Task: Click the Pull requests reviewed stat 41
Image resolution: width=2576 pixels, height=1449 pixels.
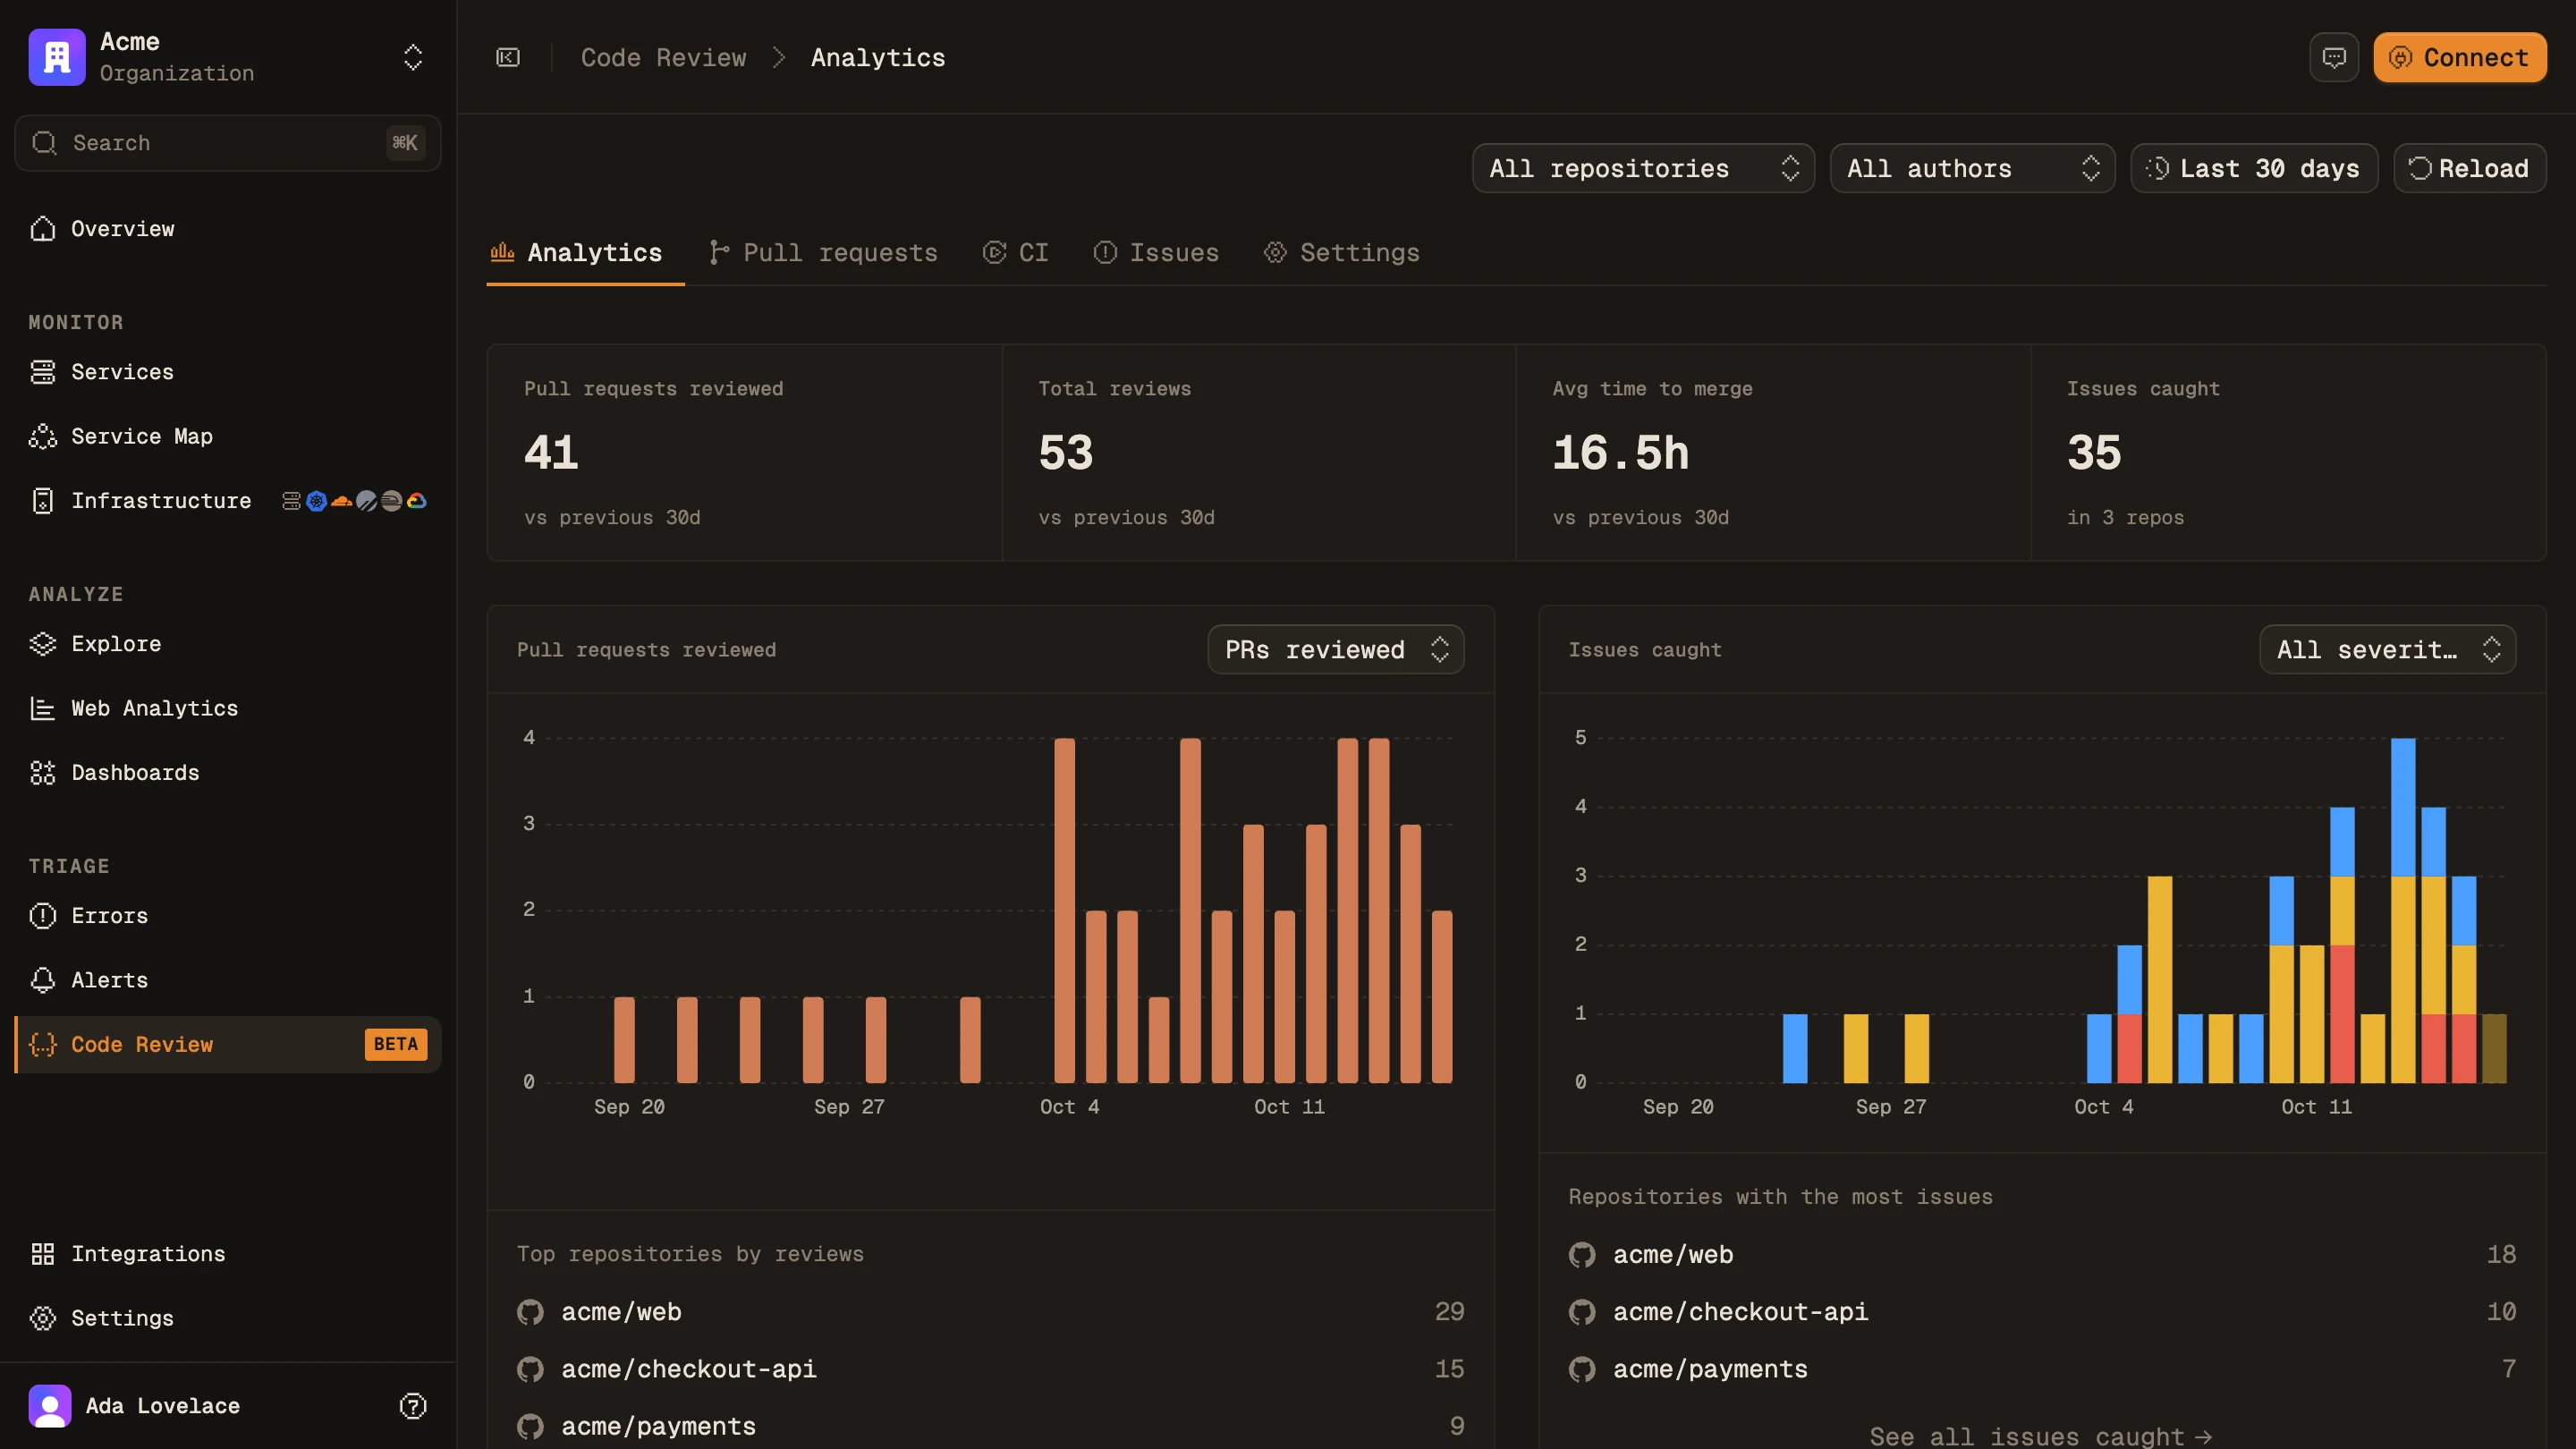Action: (x=551, y=453)
